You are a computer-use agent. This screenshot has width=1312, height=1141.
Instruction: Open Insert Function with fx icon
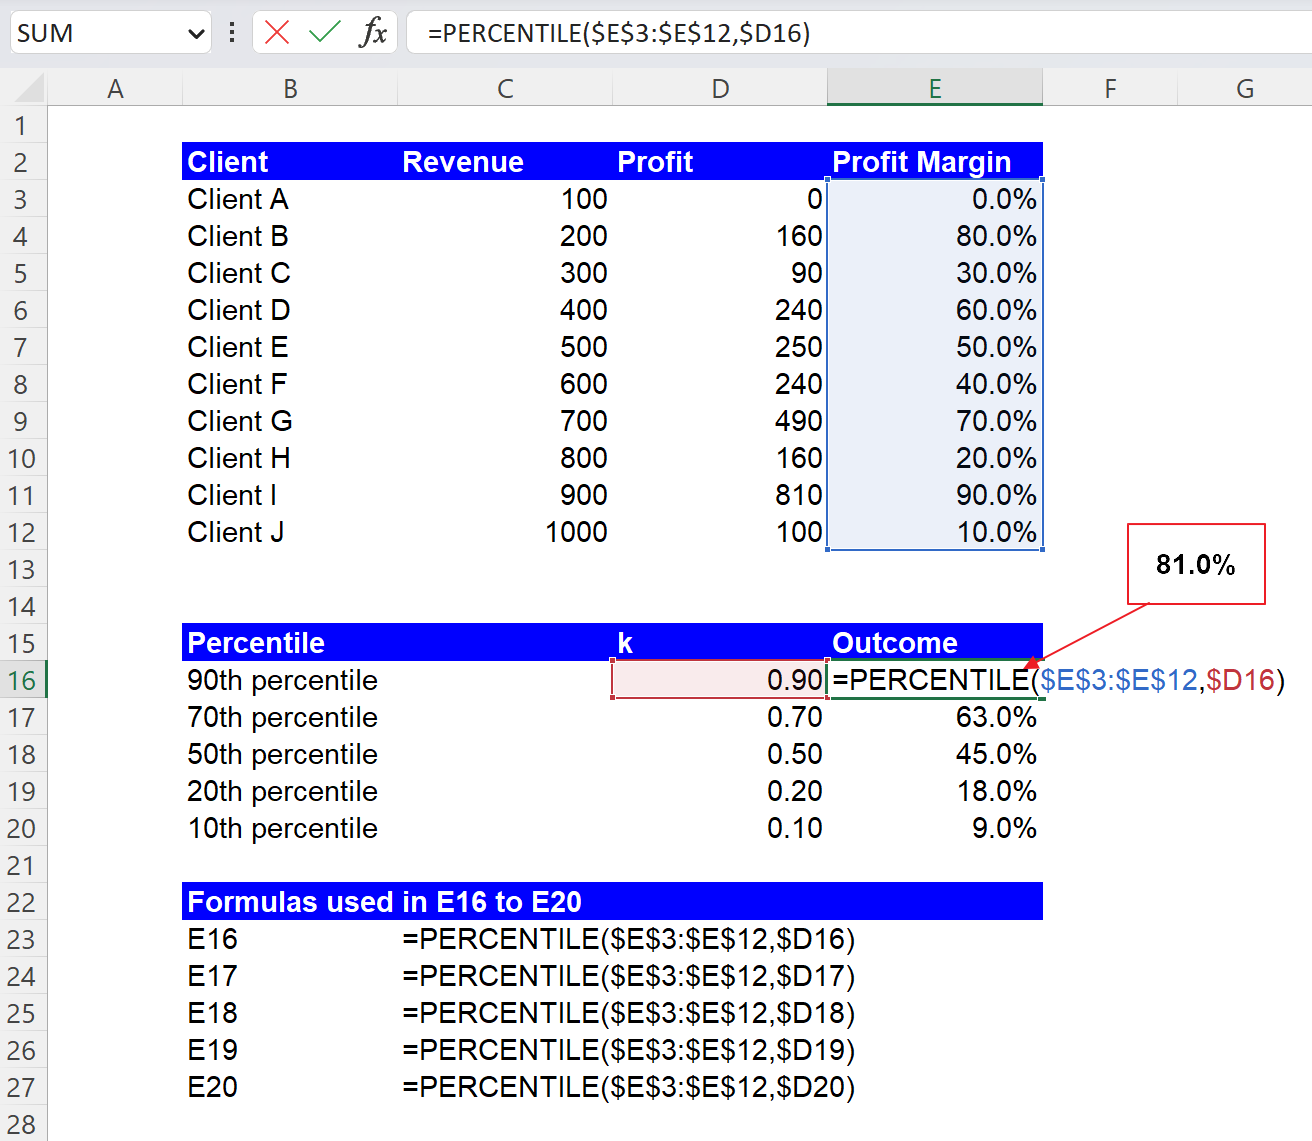point(373,31)
